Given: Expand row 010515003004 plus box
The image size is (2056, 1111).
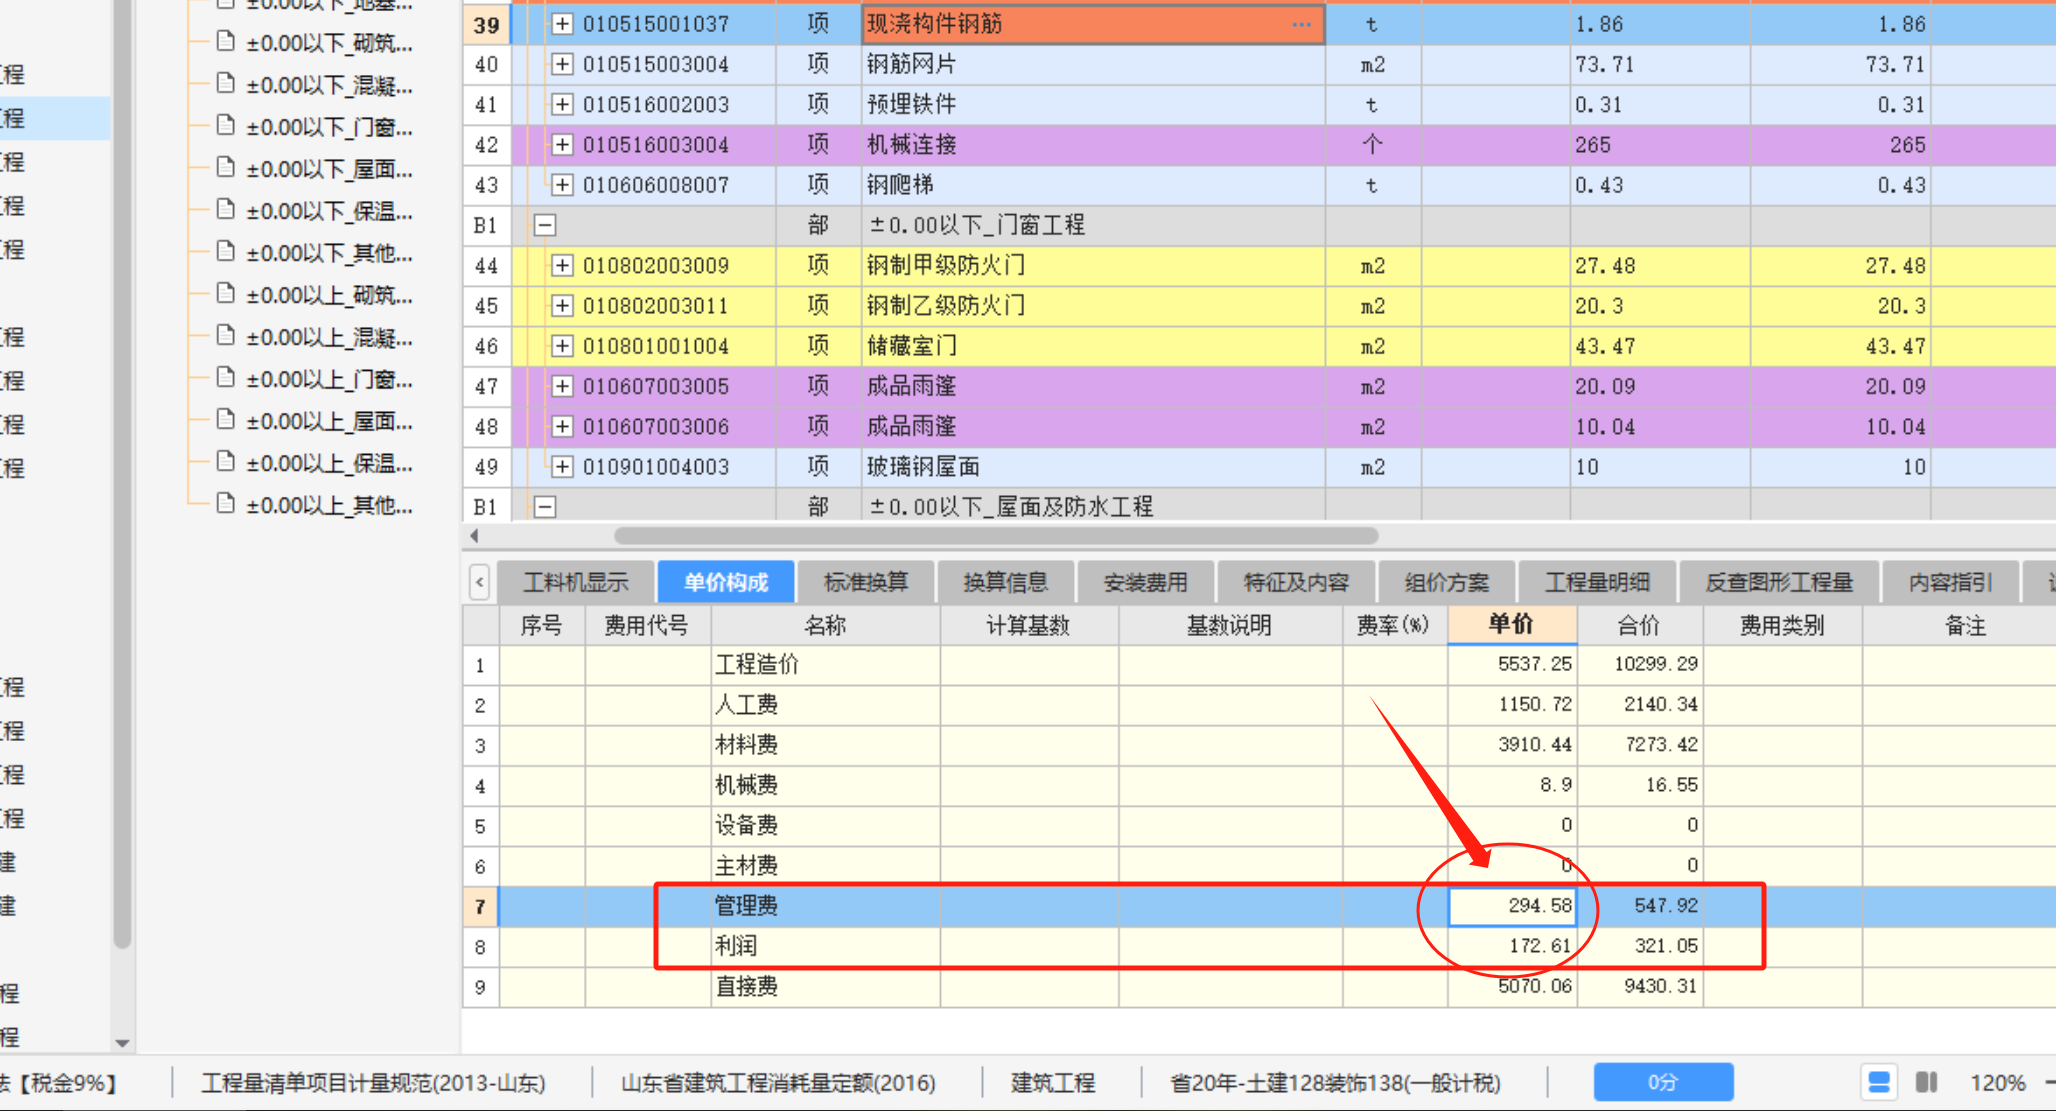Looking at the screenshot, I should coord(562,64).
